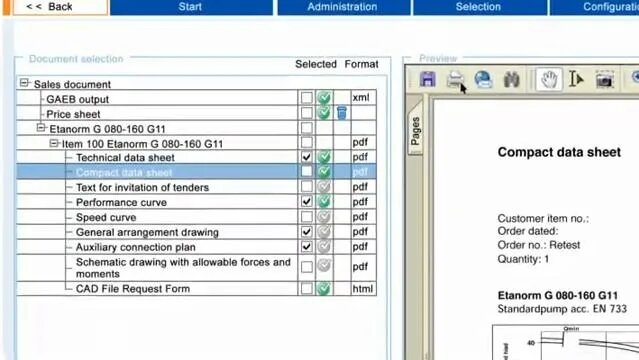The width and height of the screenshot is (639, 360).
Task: Check the Compact data sheet checkbox
Action: tap(306, 172)
